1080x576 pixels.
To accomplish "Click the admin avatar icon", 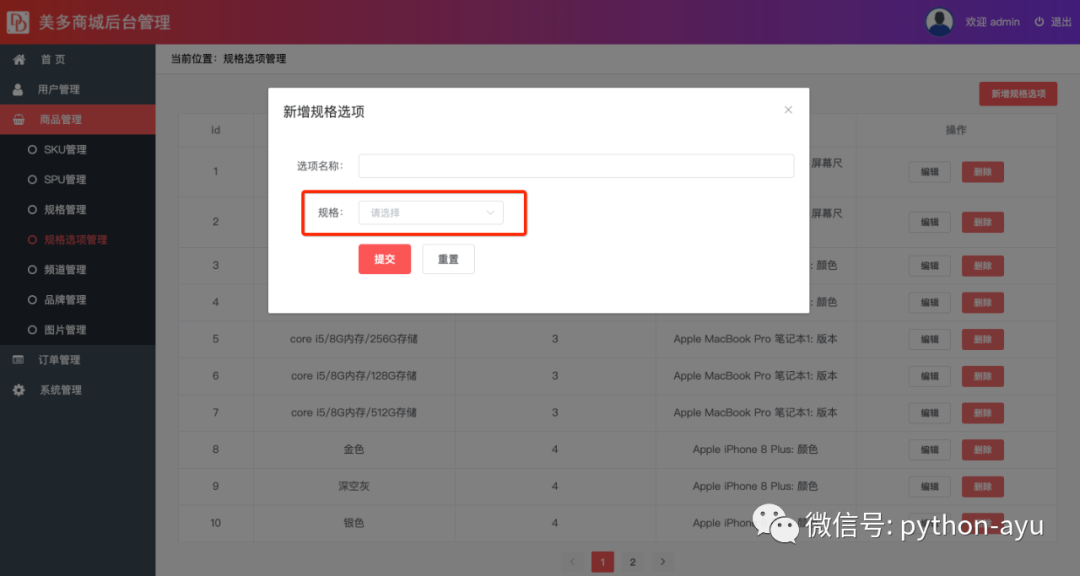I will [939, 22].
